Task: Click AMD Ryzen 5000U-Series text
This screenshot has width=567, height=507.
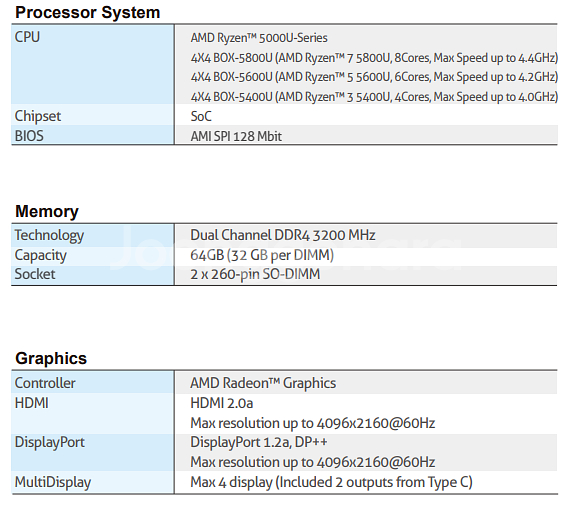Action: pyautogui.click(x=259, y=38)
